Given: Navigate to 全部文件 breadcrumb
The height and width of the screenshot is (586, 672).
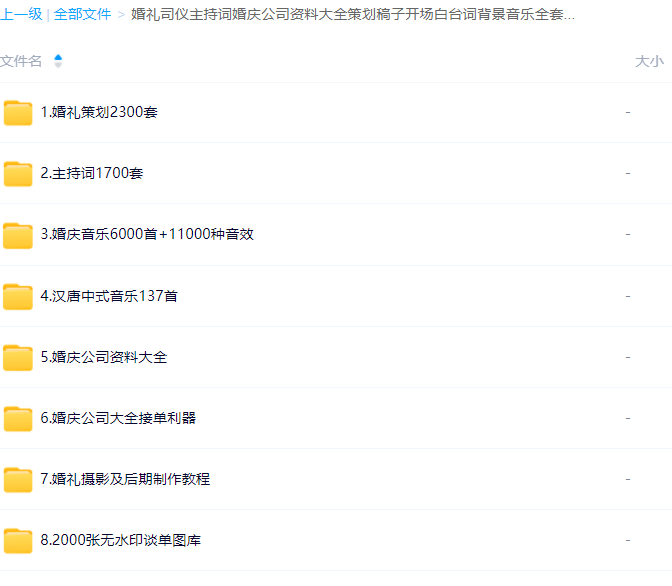Looking at the screenshot, I should click(82, 15).
